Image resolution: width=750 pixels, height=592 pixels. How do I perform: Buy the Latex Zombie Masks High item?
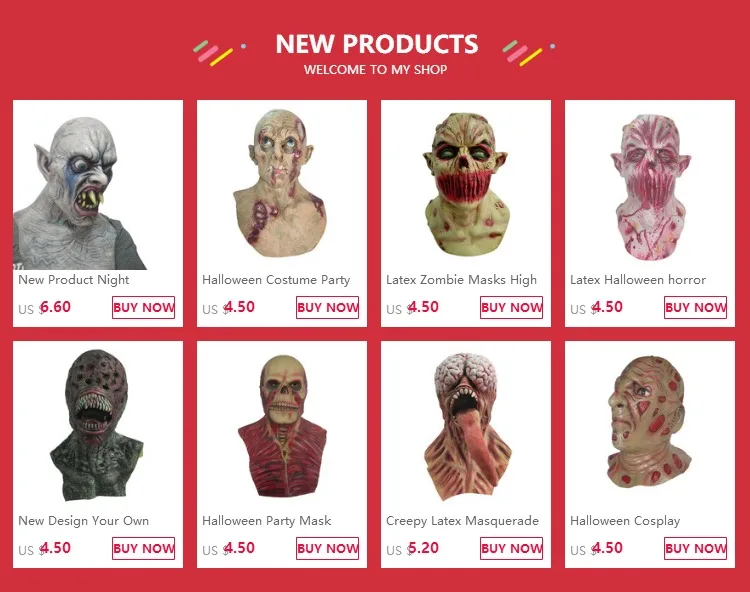(511, 307)
